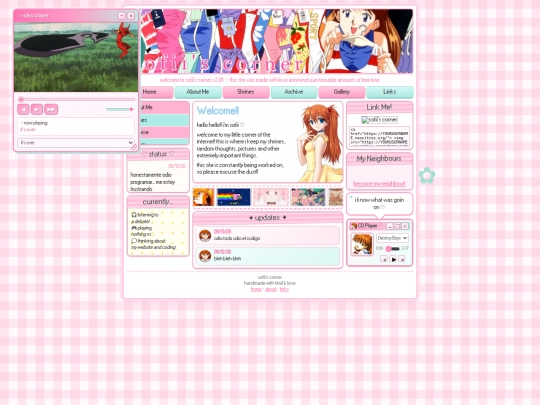Click the 'Link Me!' panel header
This screenshot has width=540, height=405.
(379, 107)
